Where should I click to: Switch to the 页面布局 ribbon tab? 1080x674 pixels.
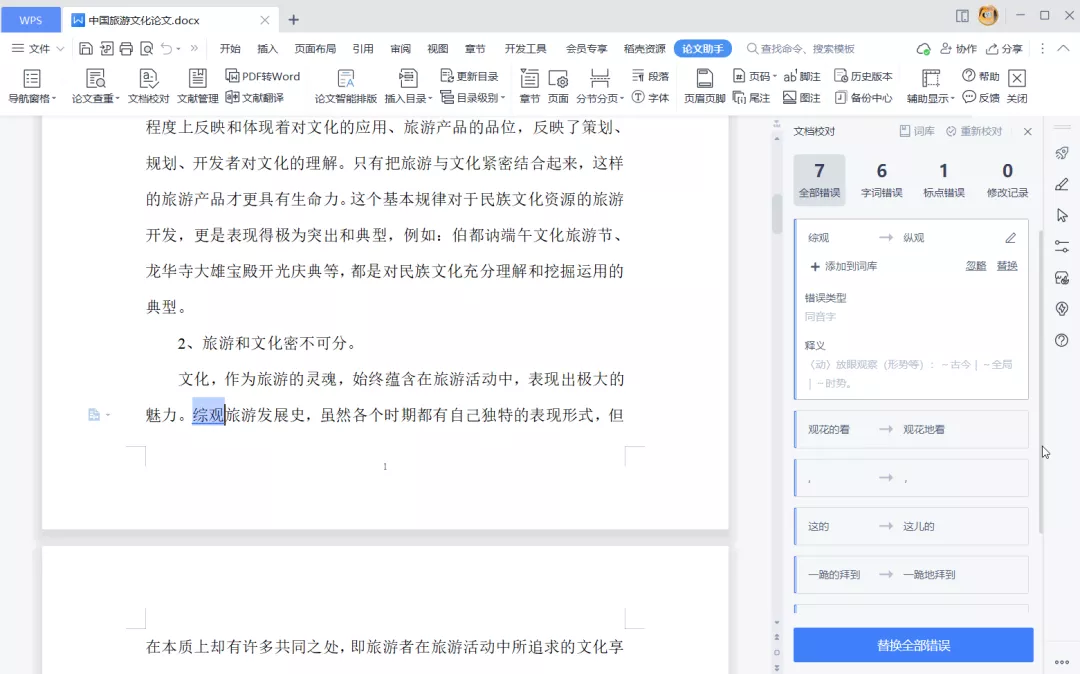click(315, 48)
